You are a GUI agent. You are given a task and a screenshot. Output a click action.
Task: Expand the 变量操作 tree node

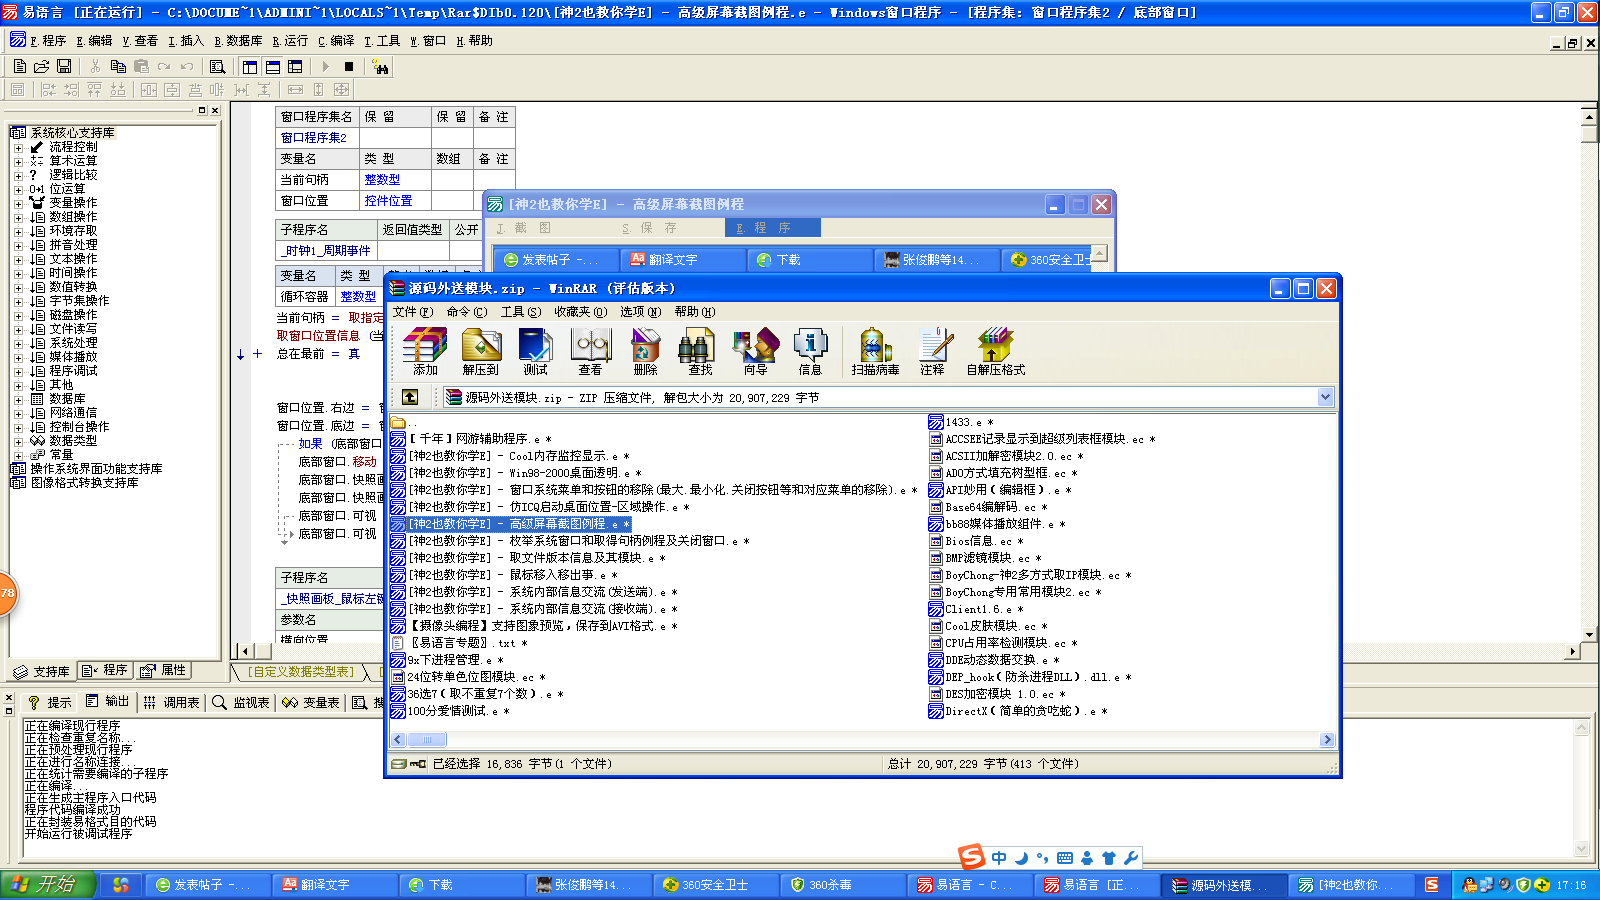tap(18, 203)
